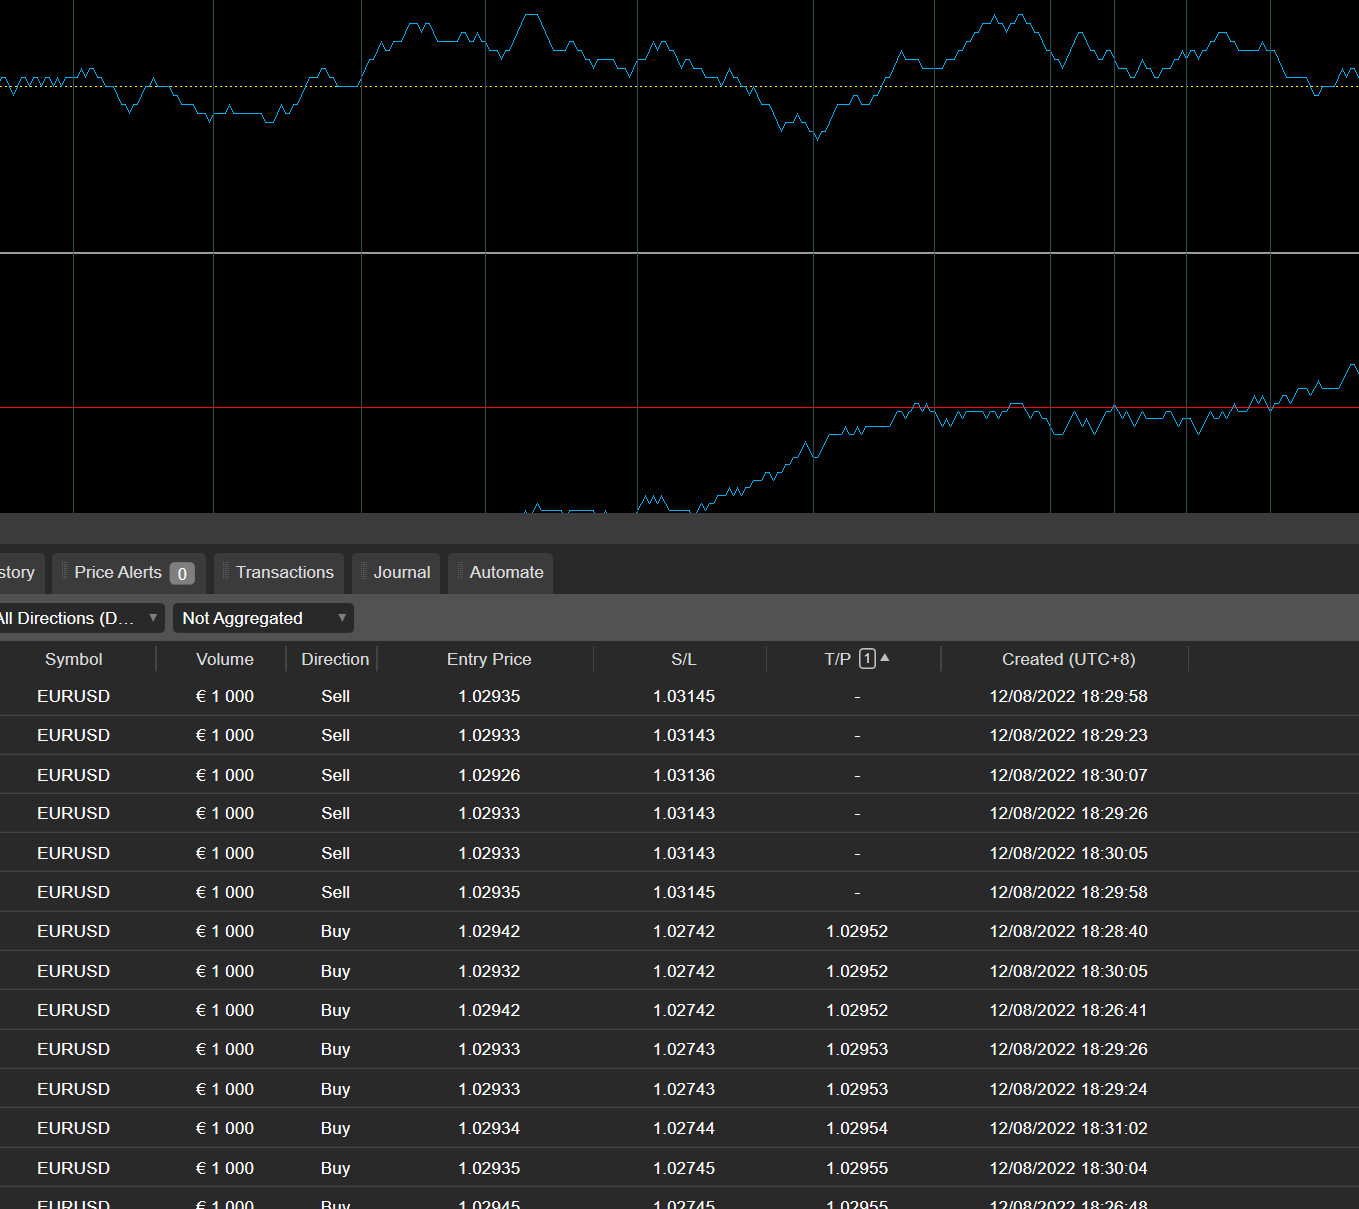
Task: Click the T/P sort-order indicator arrow
Action: coord(885,657)
